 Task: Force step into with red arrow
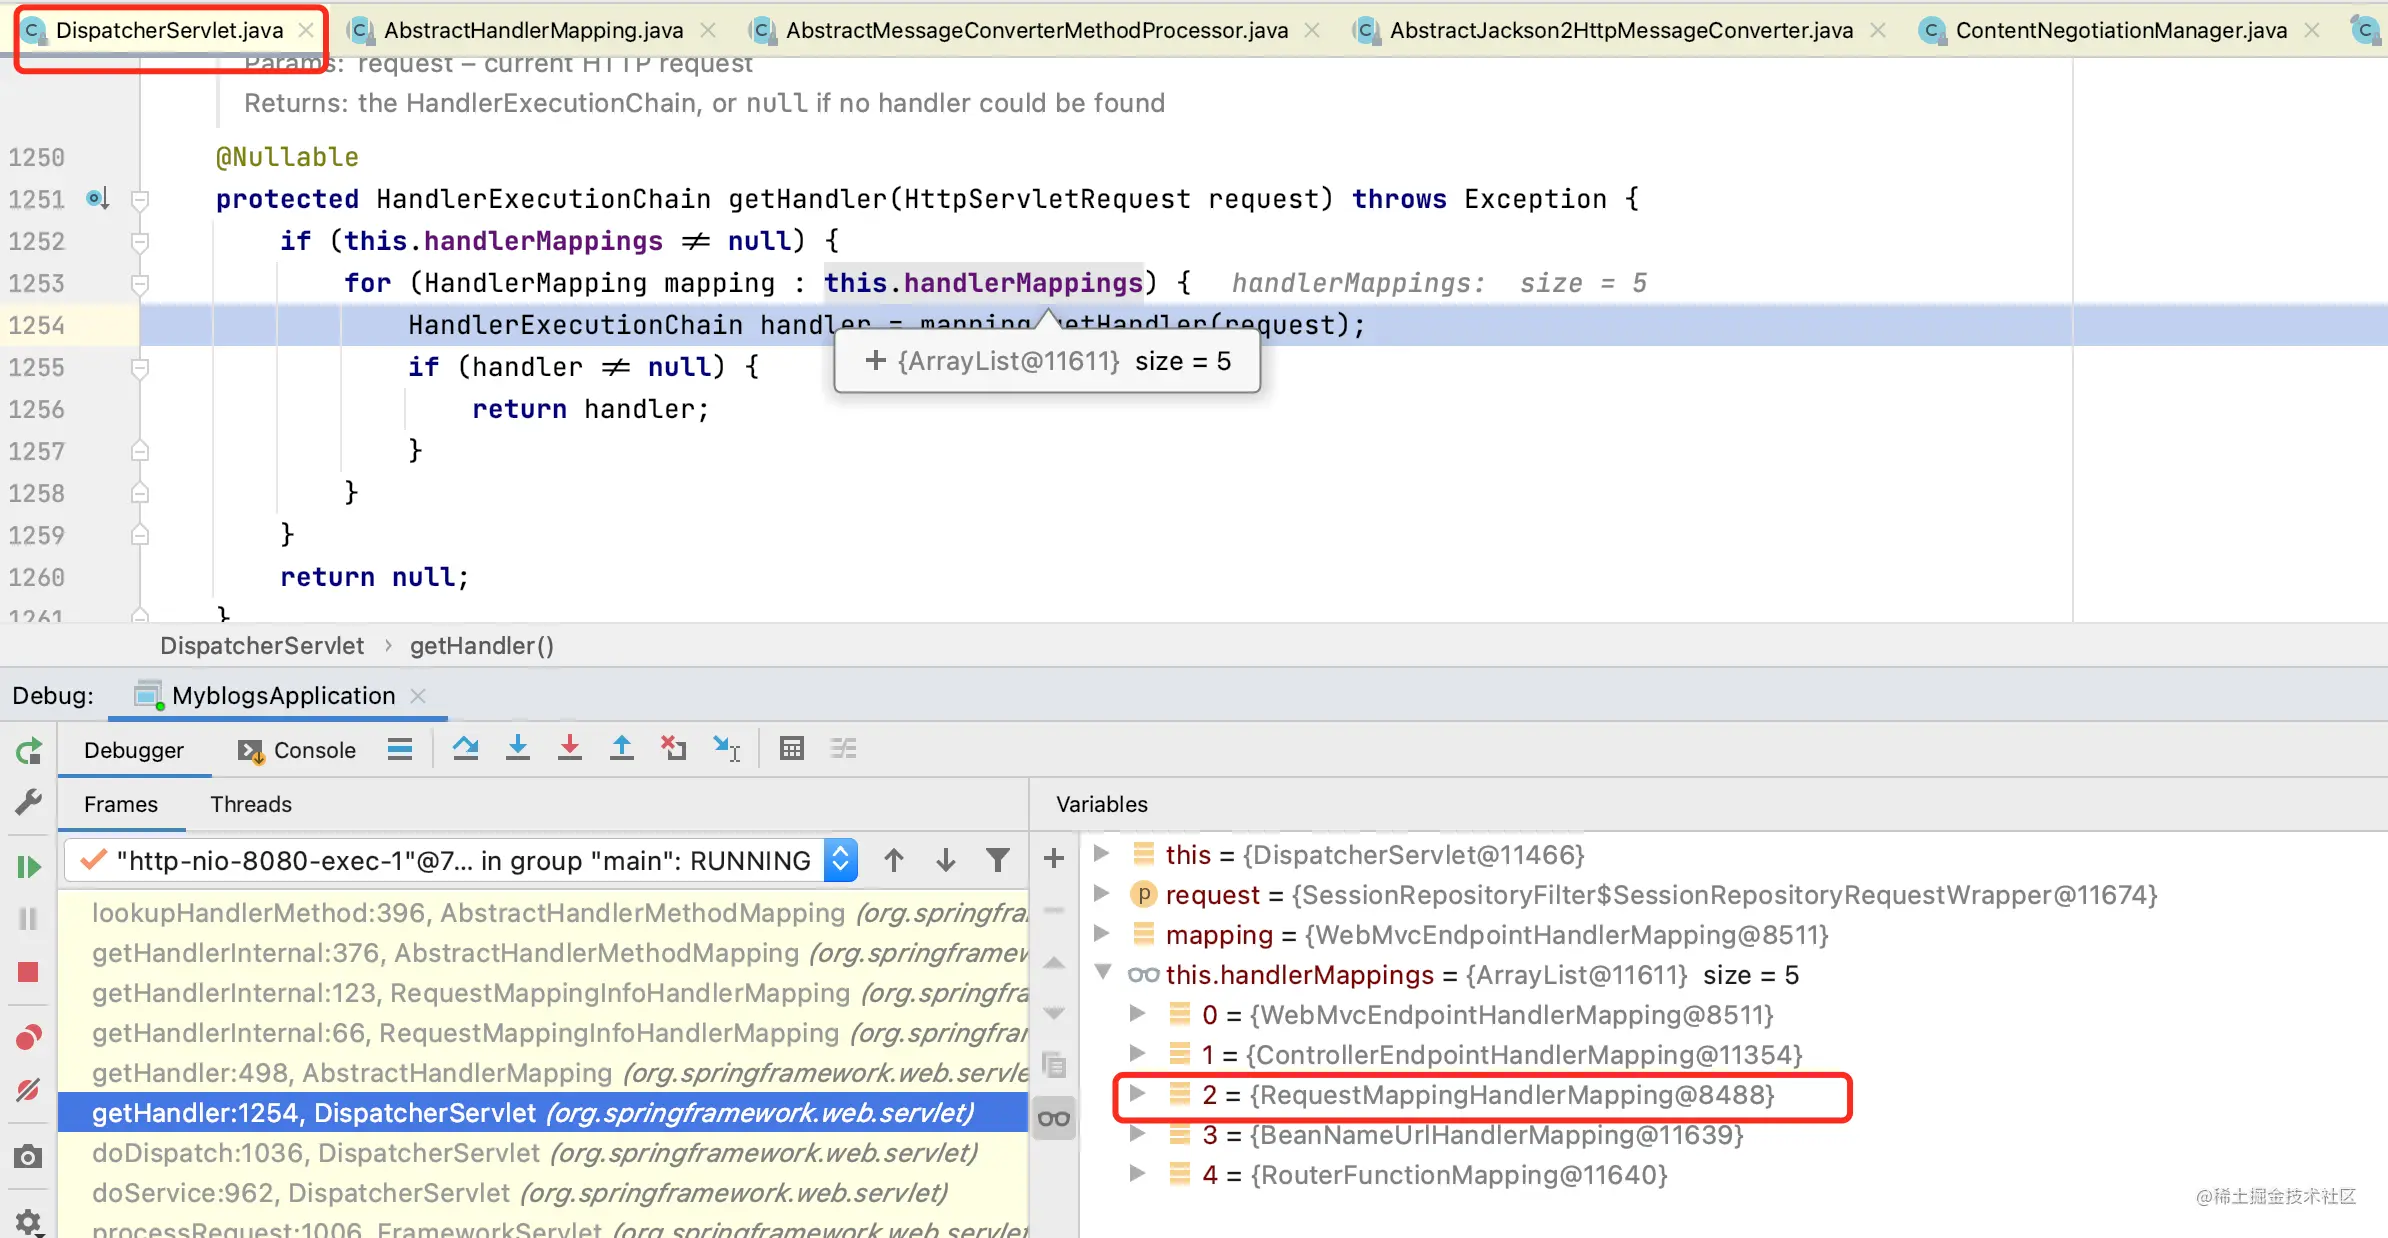point(570,749)
